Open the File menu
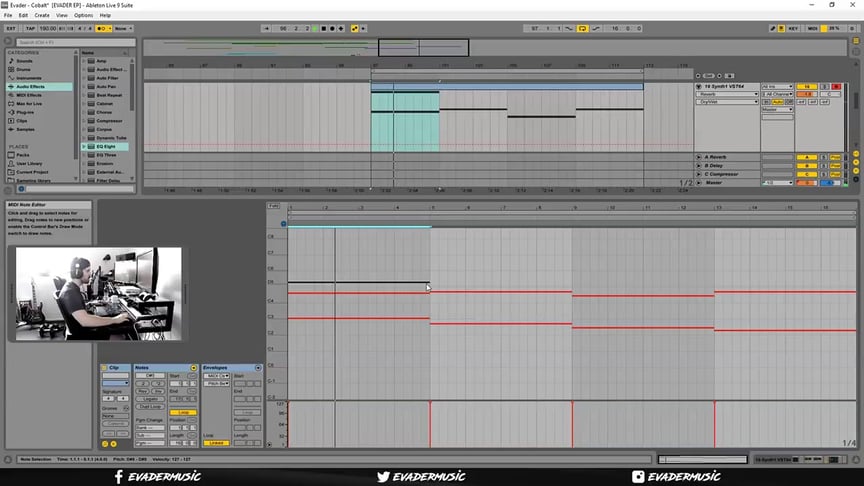The height and width of the screenshot is (486, 864). (8, 15)
